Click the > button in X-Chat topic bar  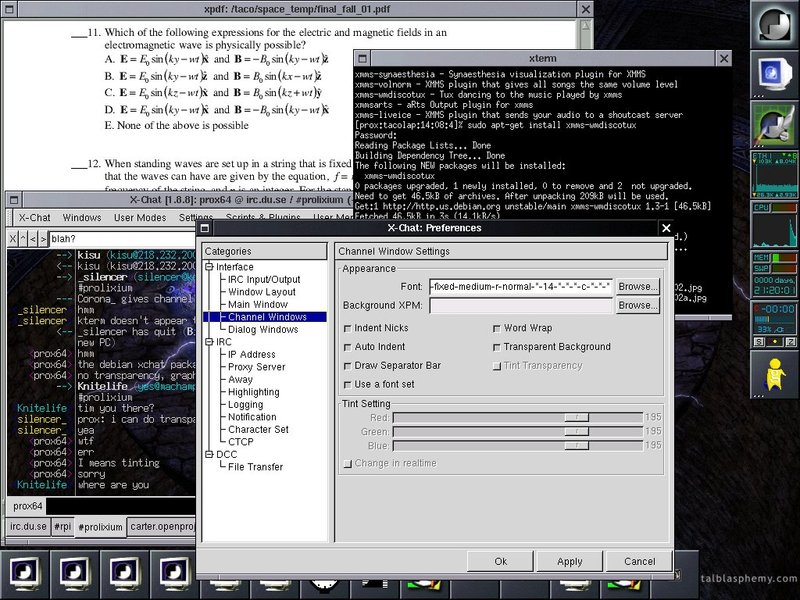43,238
